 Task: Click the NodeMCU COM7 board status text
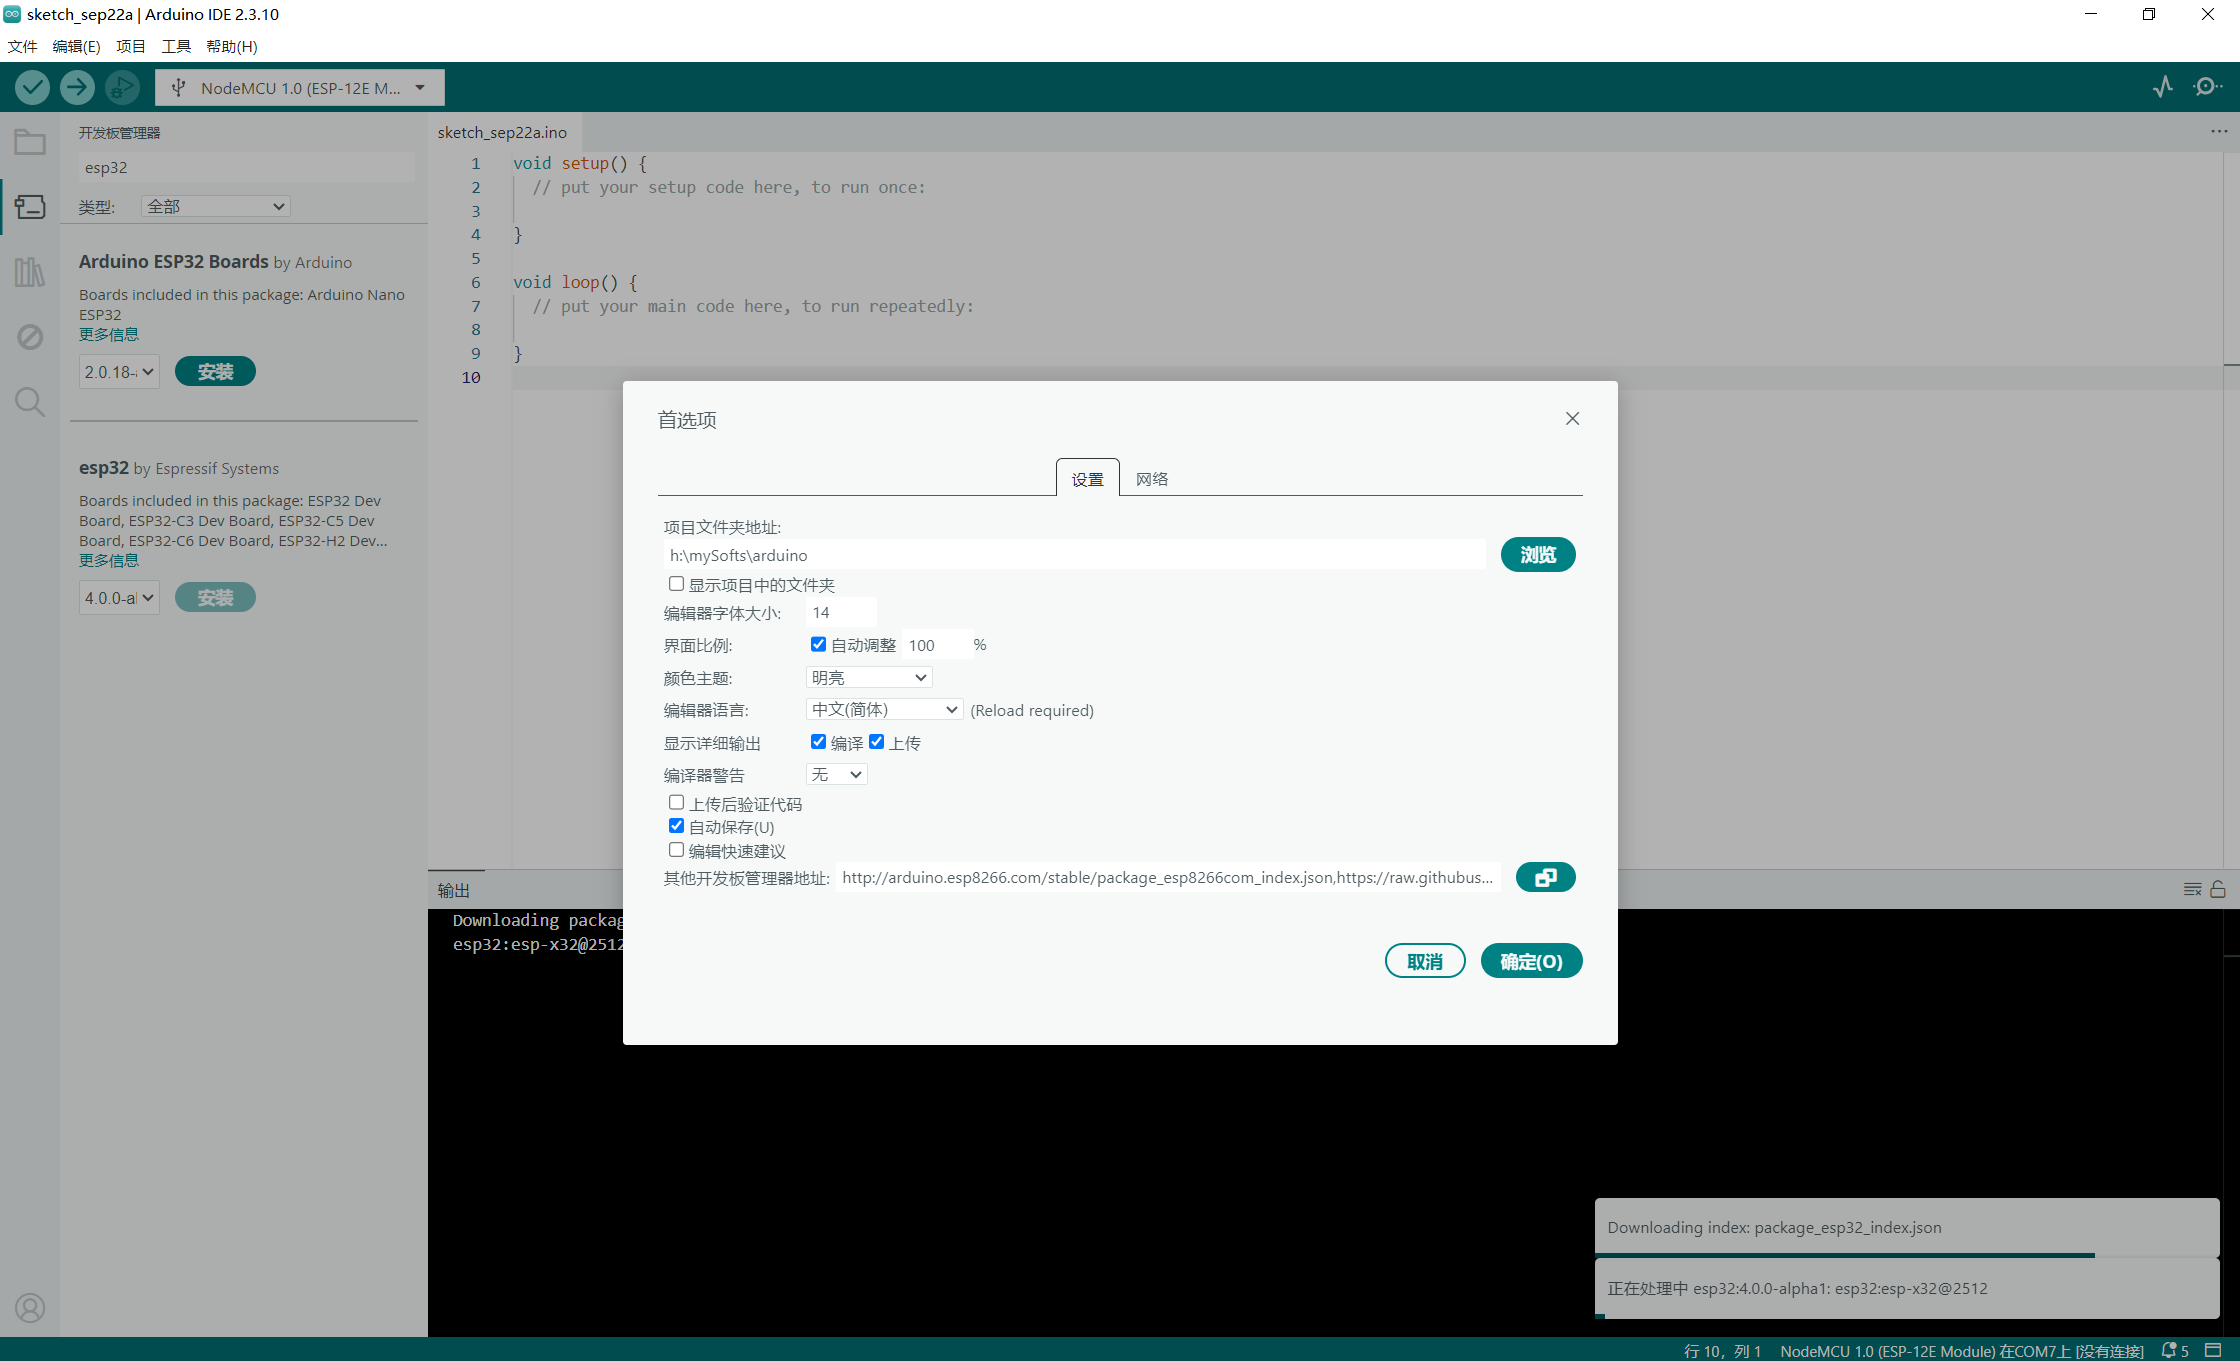click(x=1961, y=1351)
